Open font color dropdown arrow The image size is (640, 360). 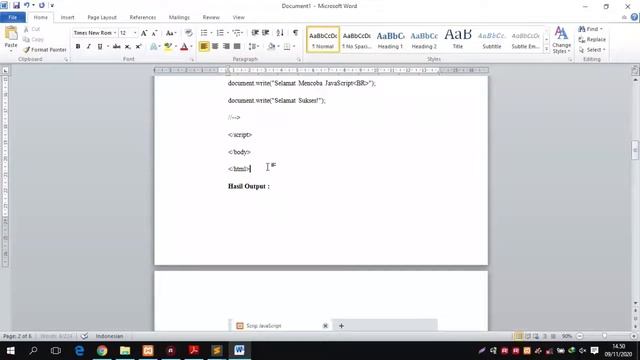[191, 47]
